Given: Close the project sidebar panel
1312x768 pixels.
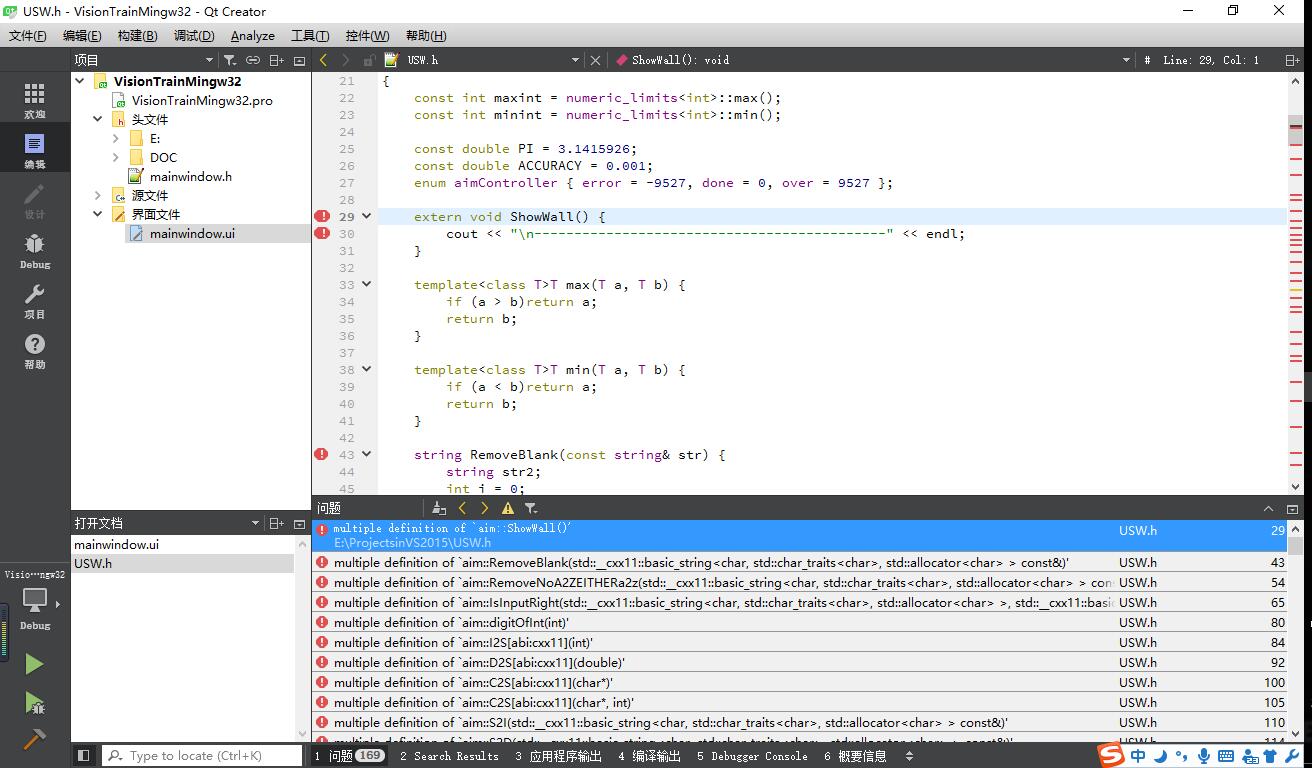Looking at the screenshot, I should tap(299, 60).
